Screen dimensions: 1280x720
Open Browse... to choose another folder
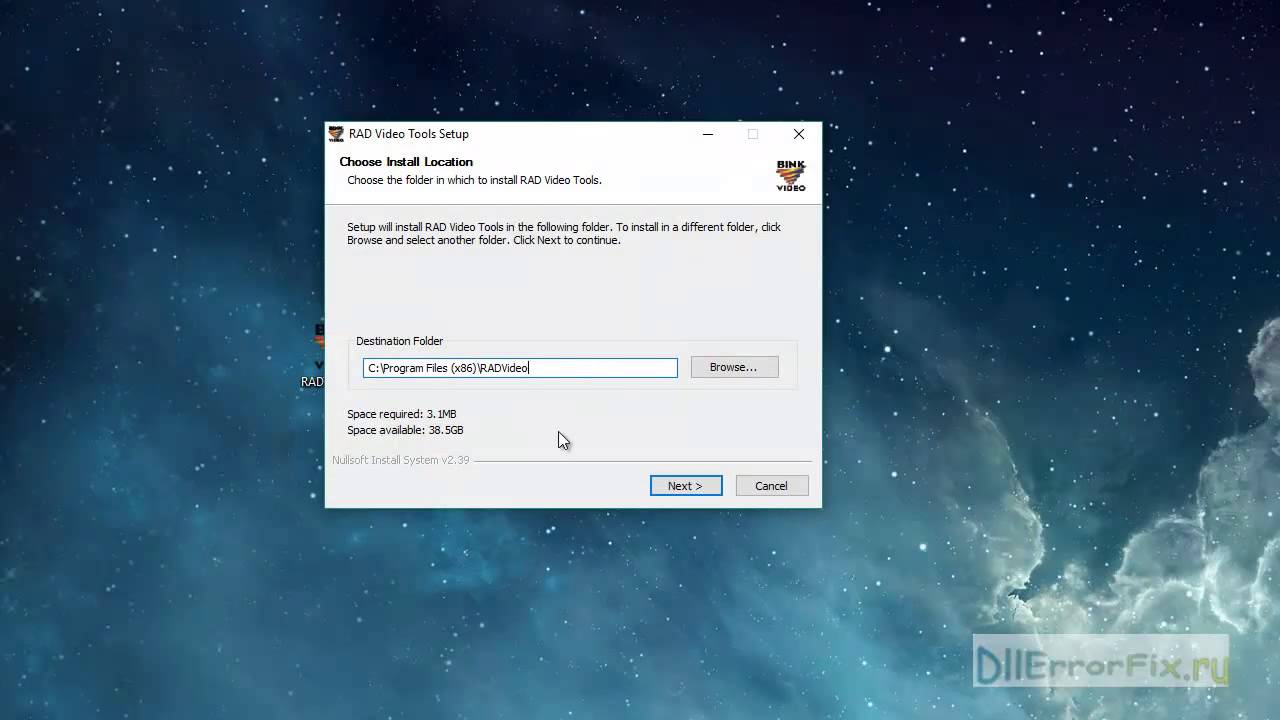coord(733,367)
